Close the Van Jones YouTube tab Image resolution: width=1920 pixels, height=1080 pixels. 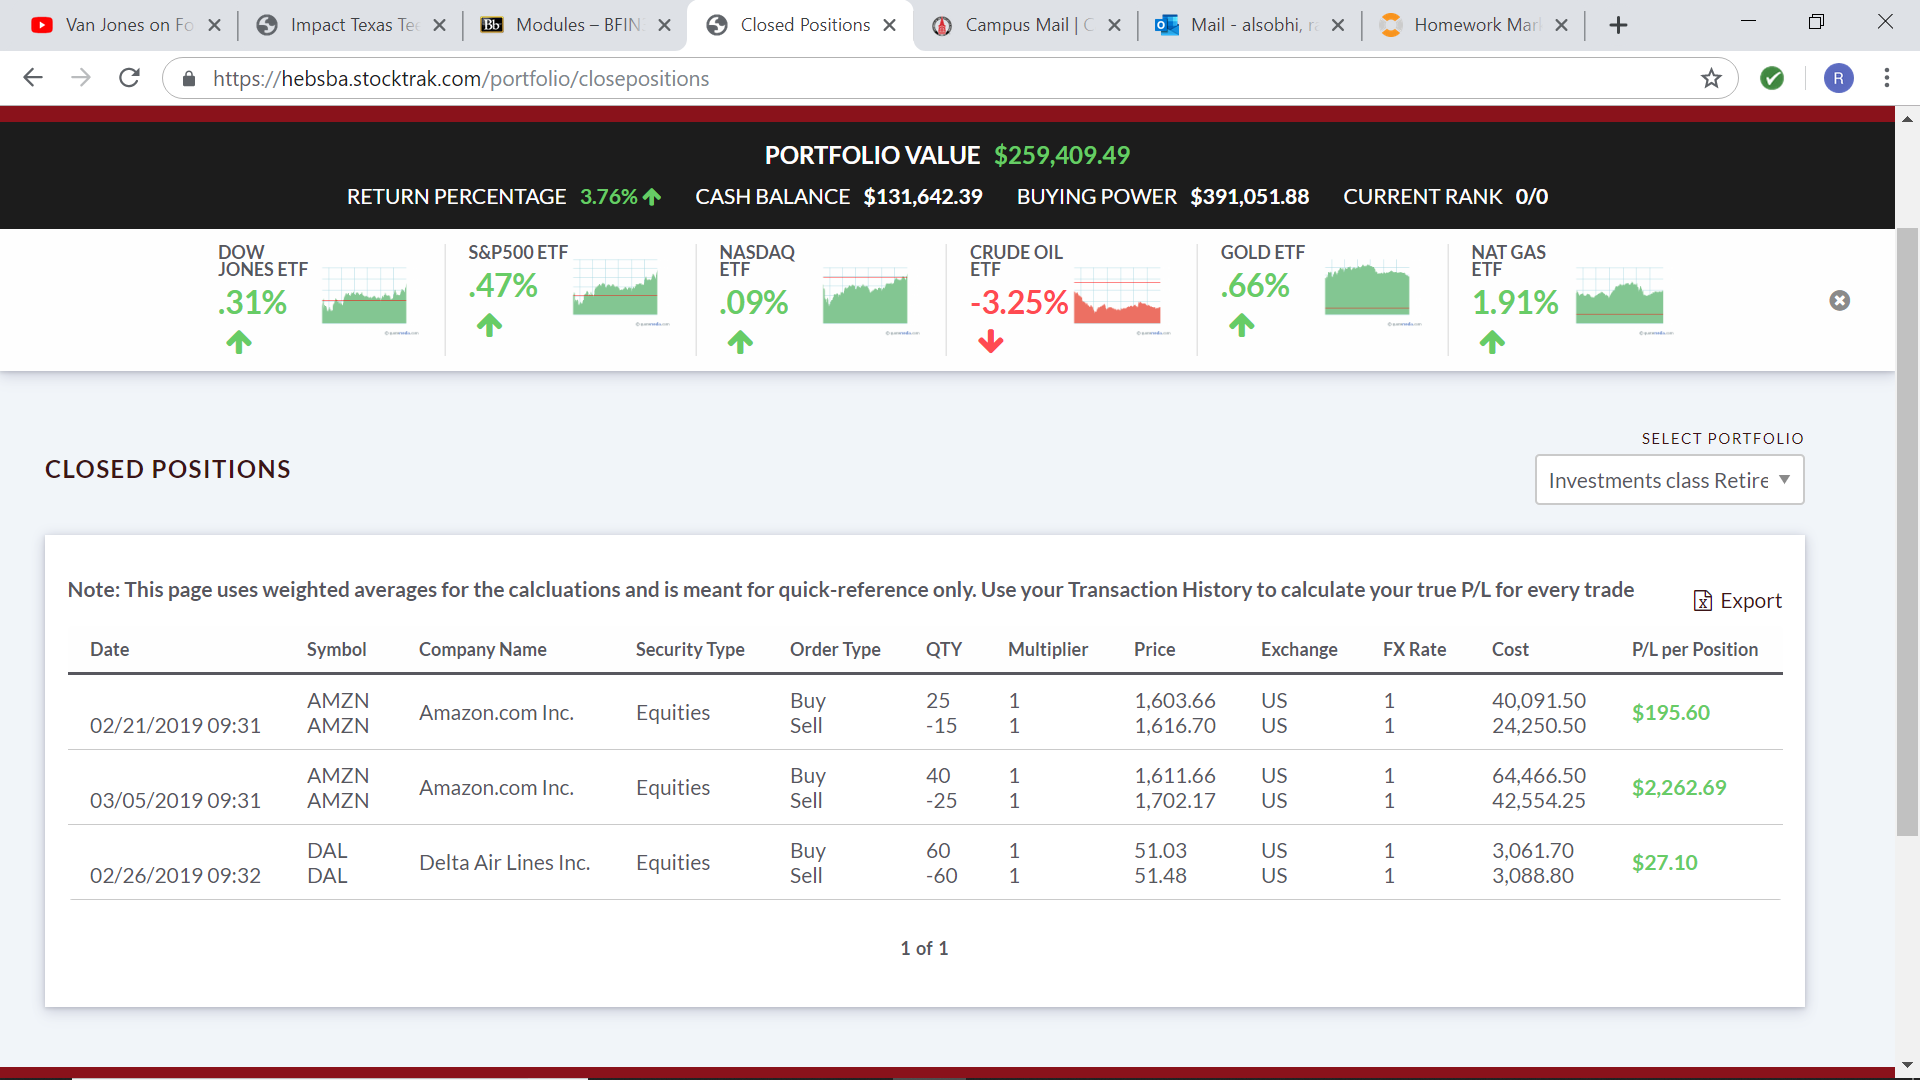point(214,25)
